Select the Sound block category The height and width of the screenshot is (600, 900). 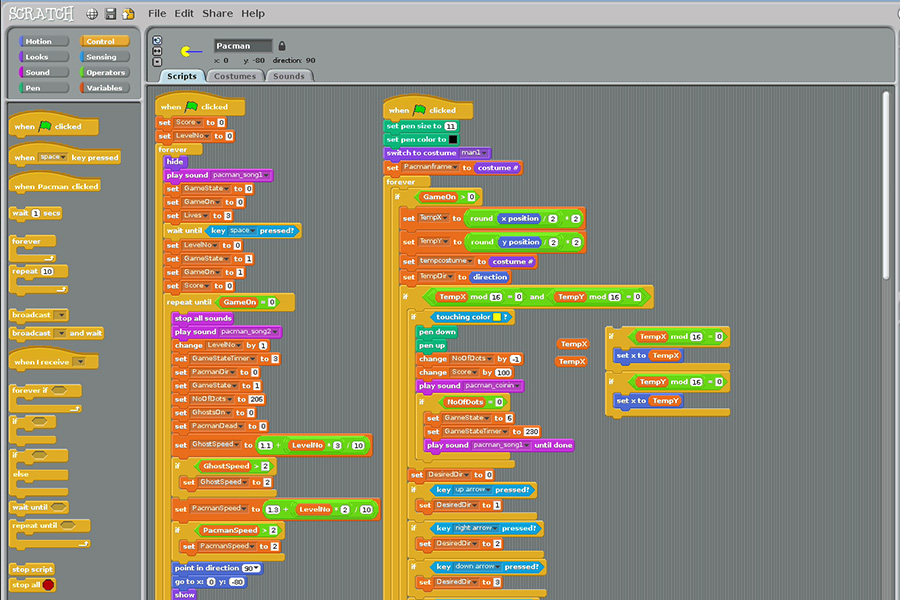coord(44,72)
